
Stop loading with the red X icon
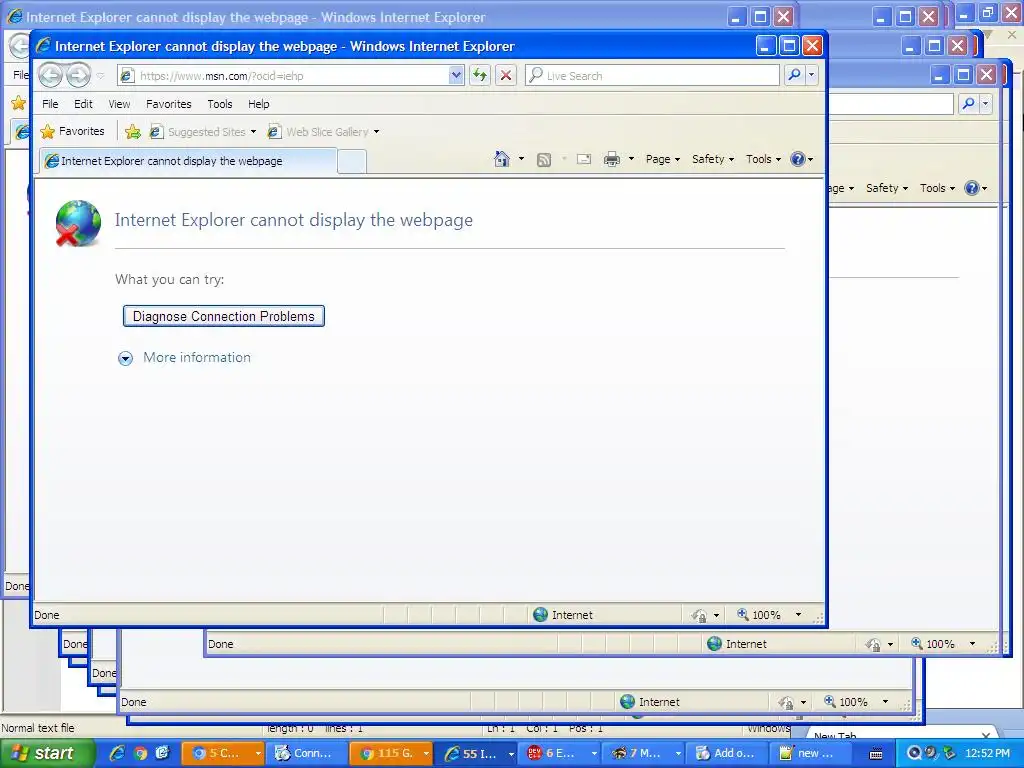(x=505, y=75)
